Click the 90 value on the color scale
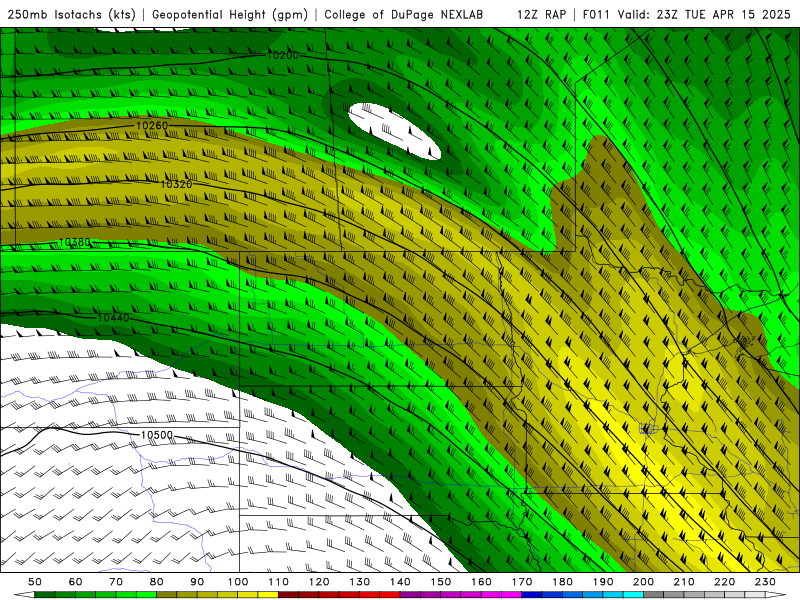 [197, 582]
